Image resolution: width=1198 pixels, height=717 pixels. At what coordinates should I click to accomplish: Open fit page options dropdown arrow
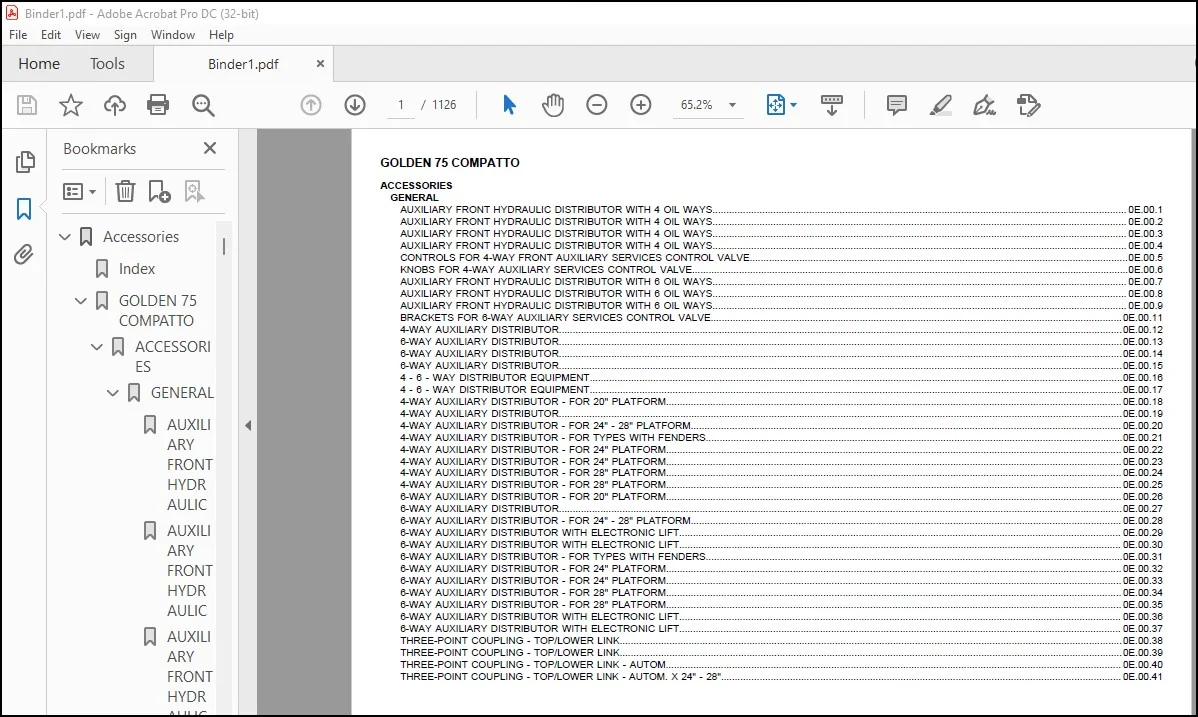pos(793,105)
